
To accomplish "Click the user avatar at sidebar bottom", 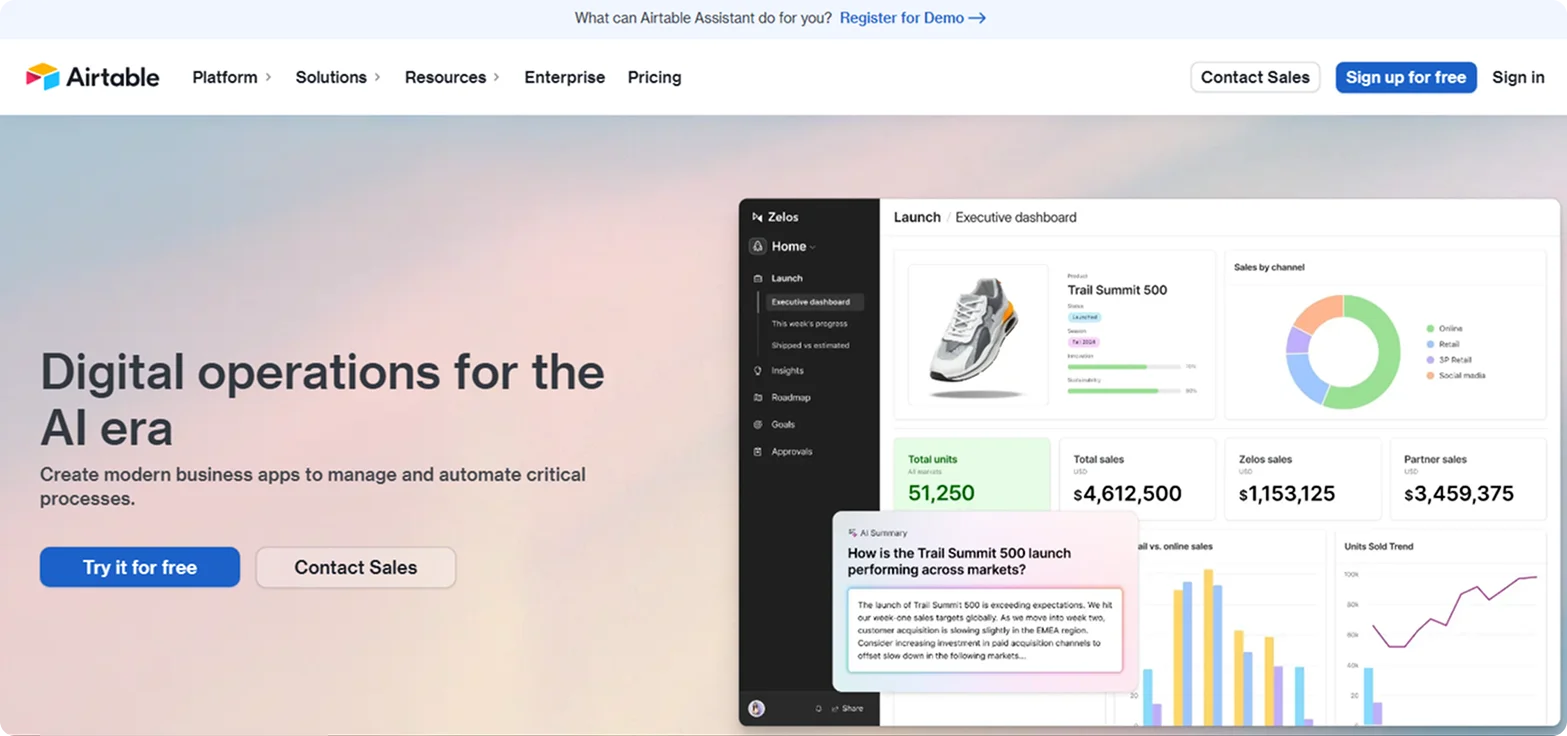I will pyautogui.click(x=757, y=708).
